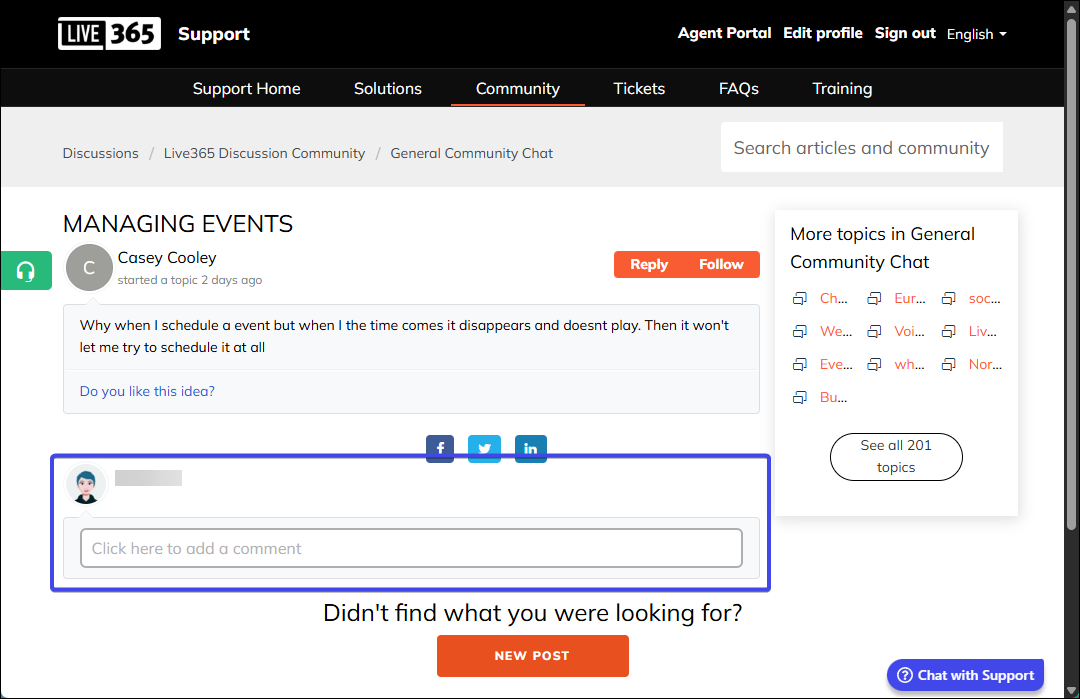The width and height of the screenshot is (1080, 699).
Task: Open the "Eur..." topic link
Action: 910,298
